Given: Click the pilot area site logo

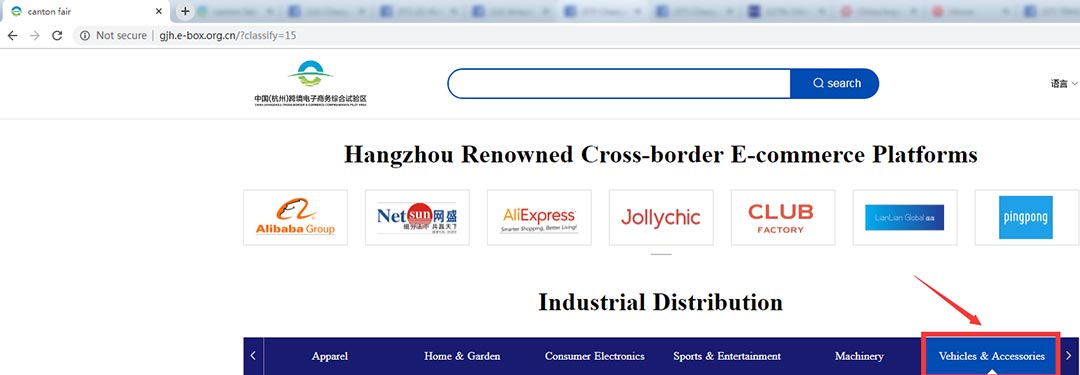Looking at the screenshot, I should tap(310, 83).
